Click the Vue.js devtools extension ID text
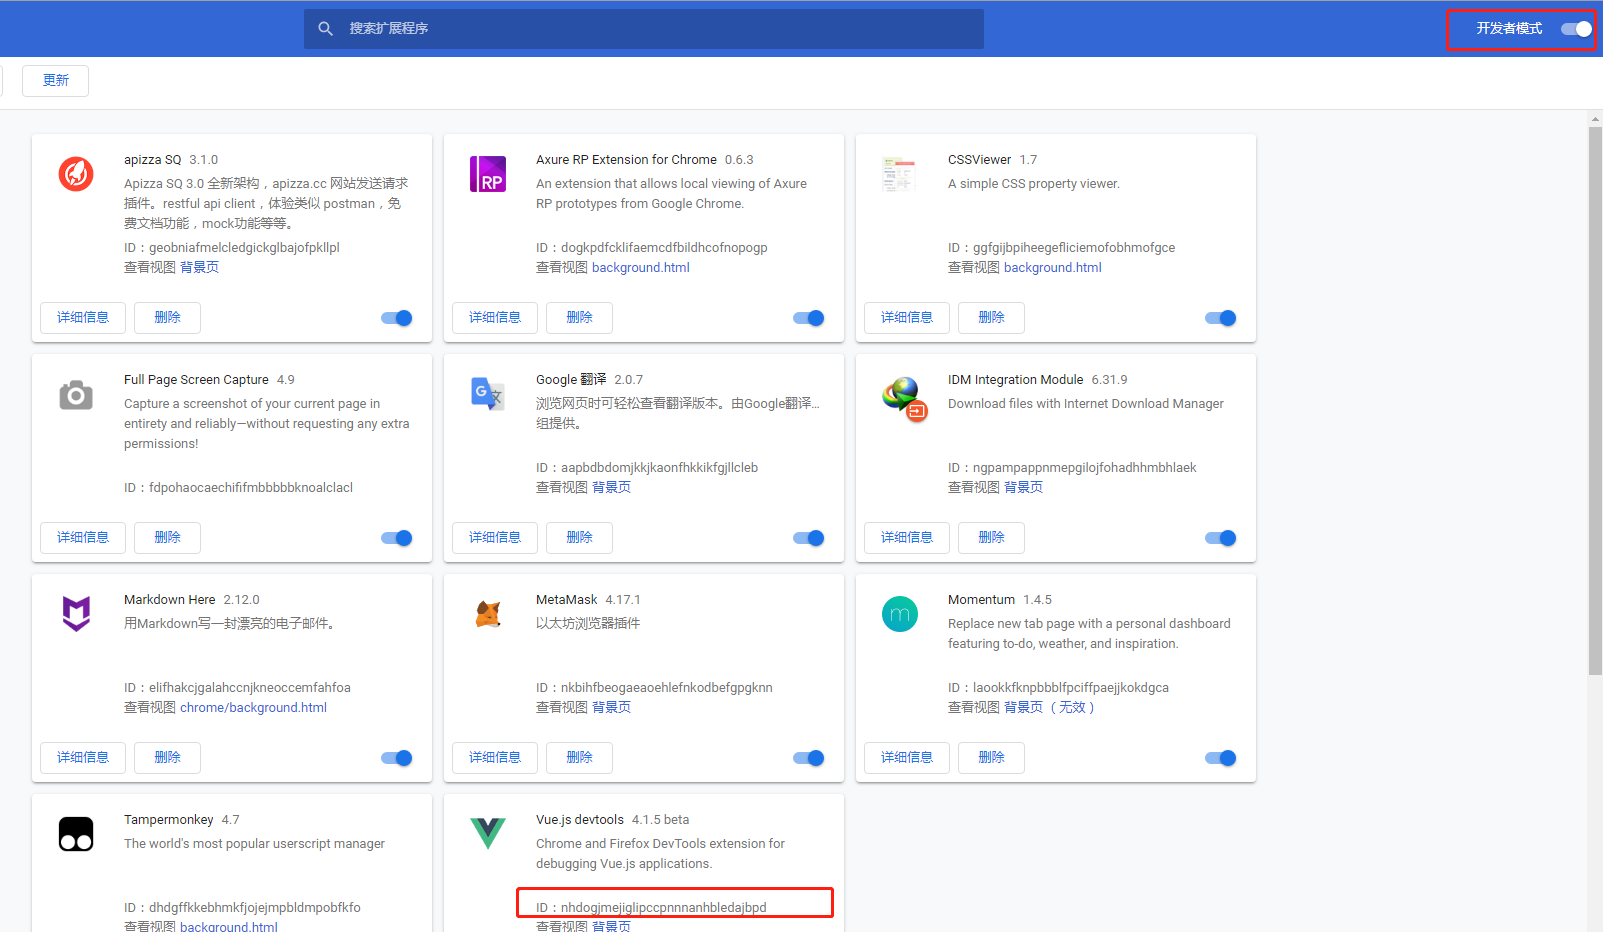This screenshot has height=932, width=1603. pos(651,908)
